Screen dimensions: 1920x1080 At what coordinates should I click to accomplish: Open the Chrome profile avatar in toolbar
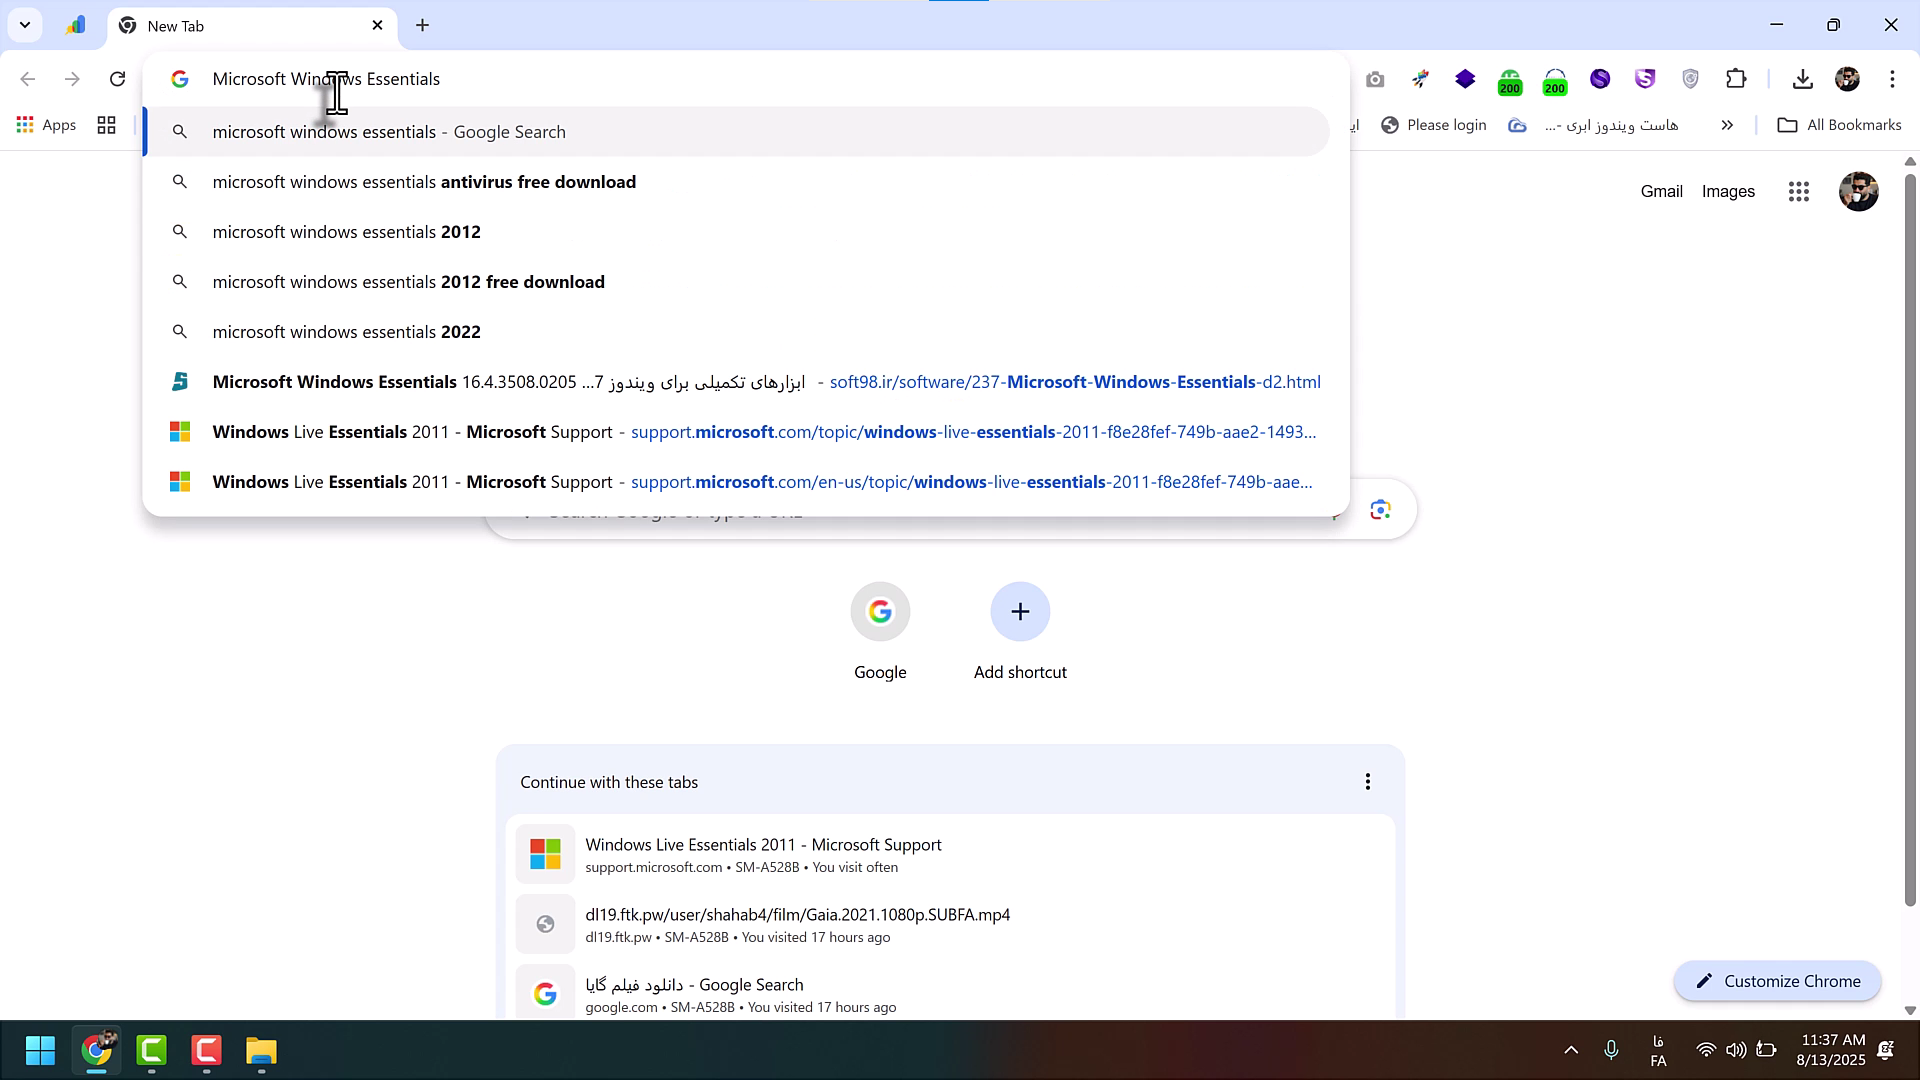coord(1847,79)
